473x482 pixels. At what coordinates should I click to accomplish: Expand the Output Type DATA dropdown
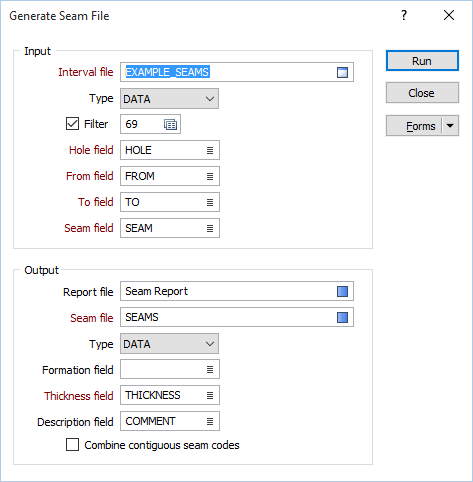coord(169,344)
